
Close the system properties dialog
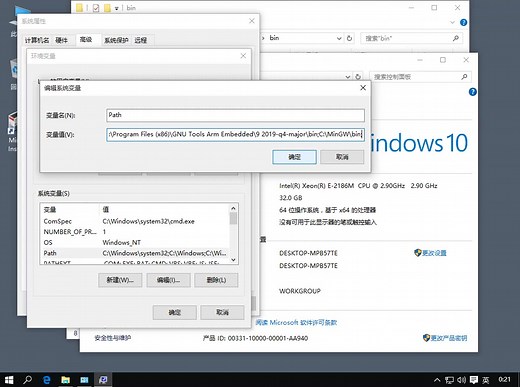point(252,21)
